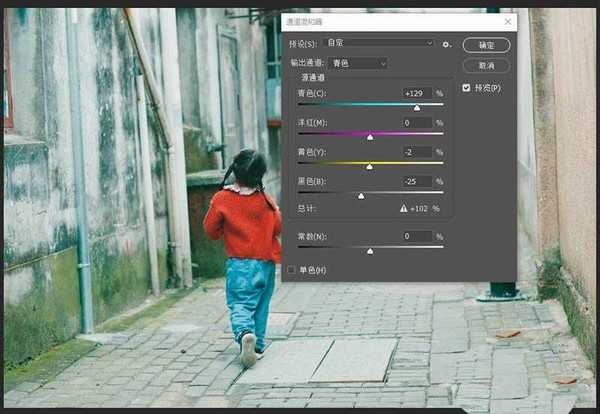Focus the 常数 constant value field
Screen dimensions: 600x414
tap(415, 236)
